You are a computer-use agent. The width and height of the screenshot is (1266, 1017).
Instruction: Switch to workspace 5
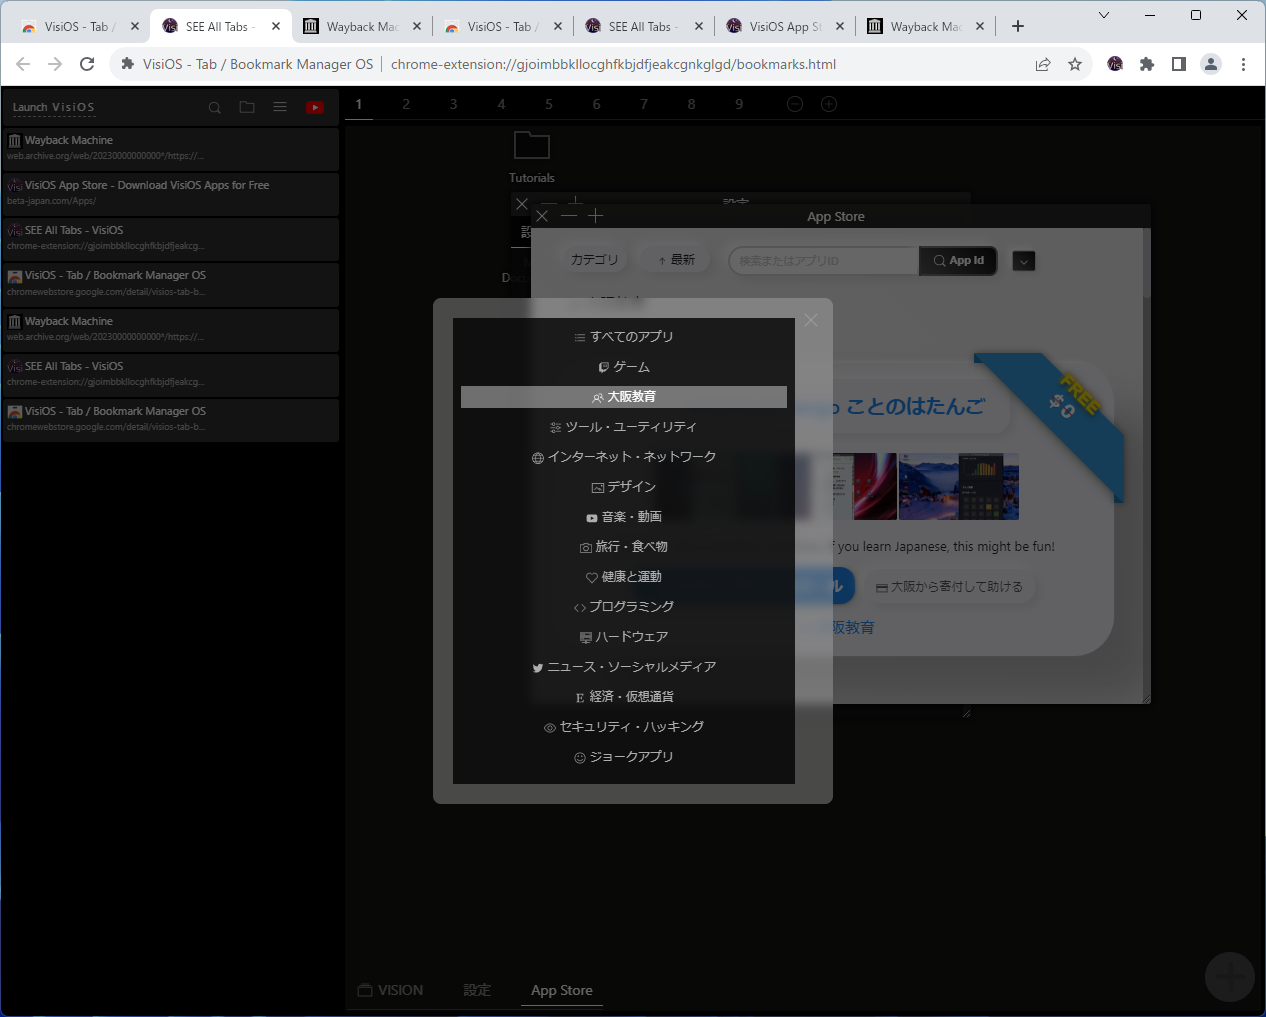[x=549, y=104]
